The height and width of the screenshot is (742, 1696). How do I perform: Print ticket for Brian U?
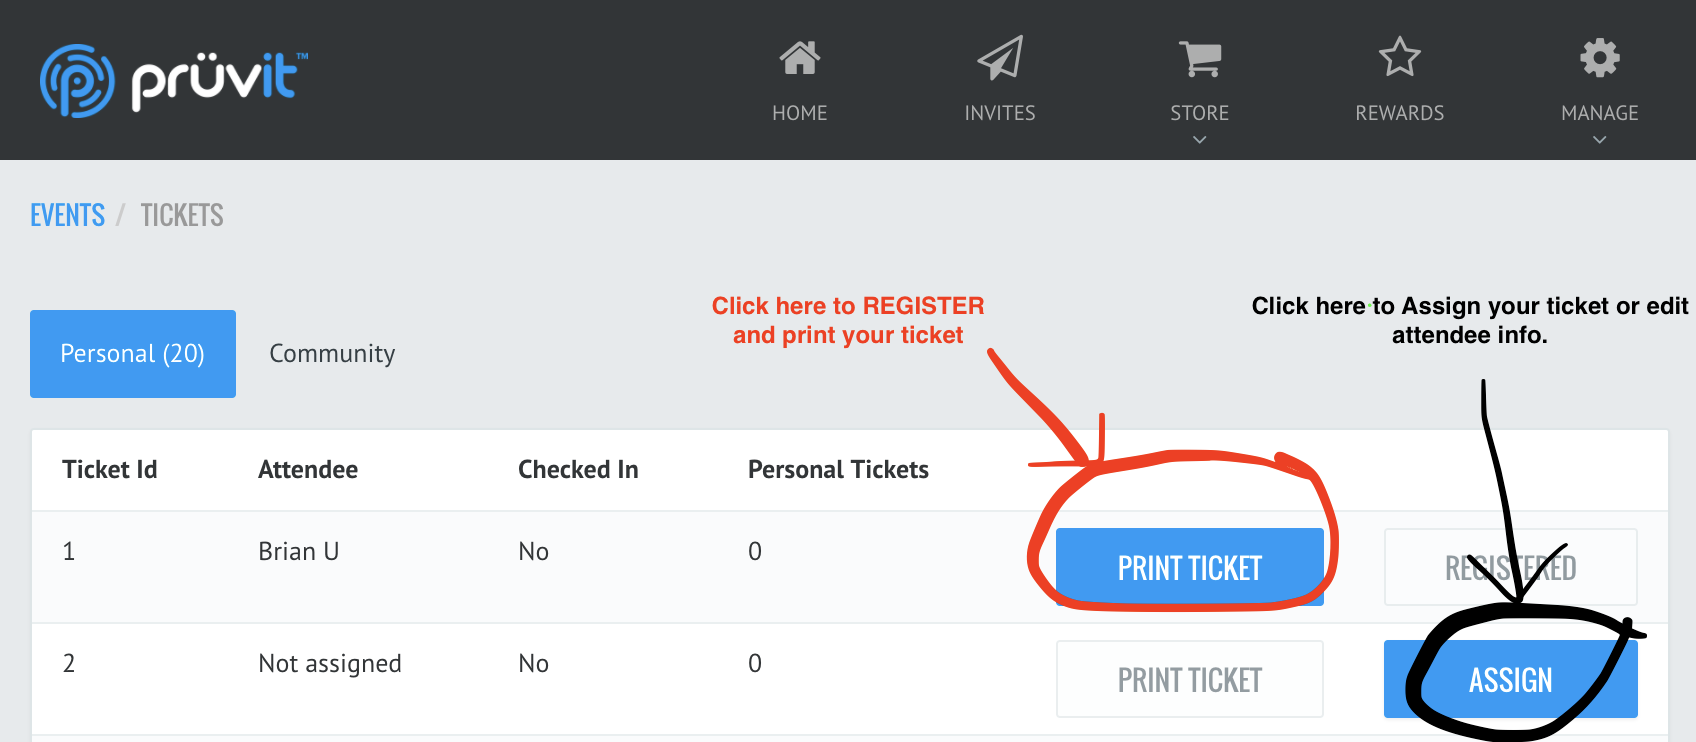click(1190, 567)
